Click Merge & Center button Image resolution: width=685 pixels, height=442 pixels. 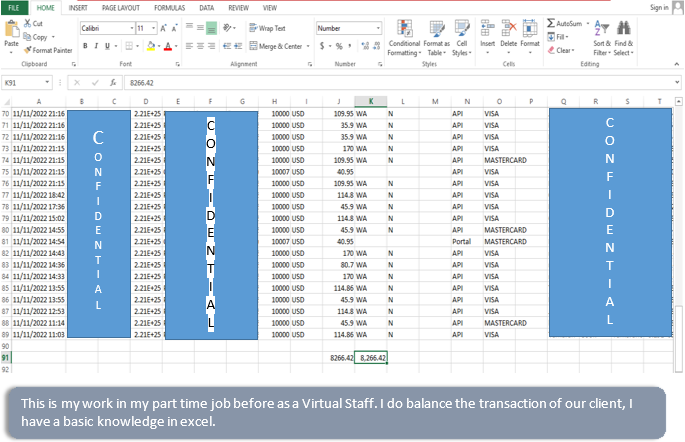tap(276, 46)
